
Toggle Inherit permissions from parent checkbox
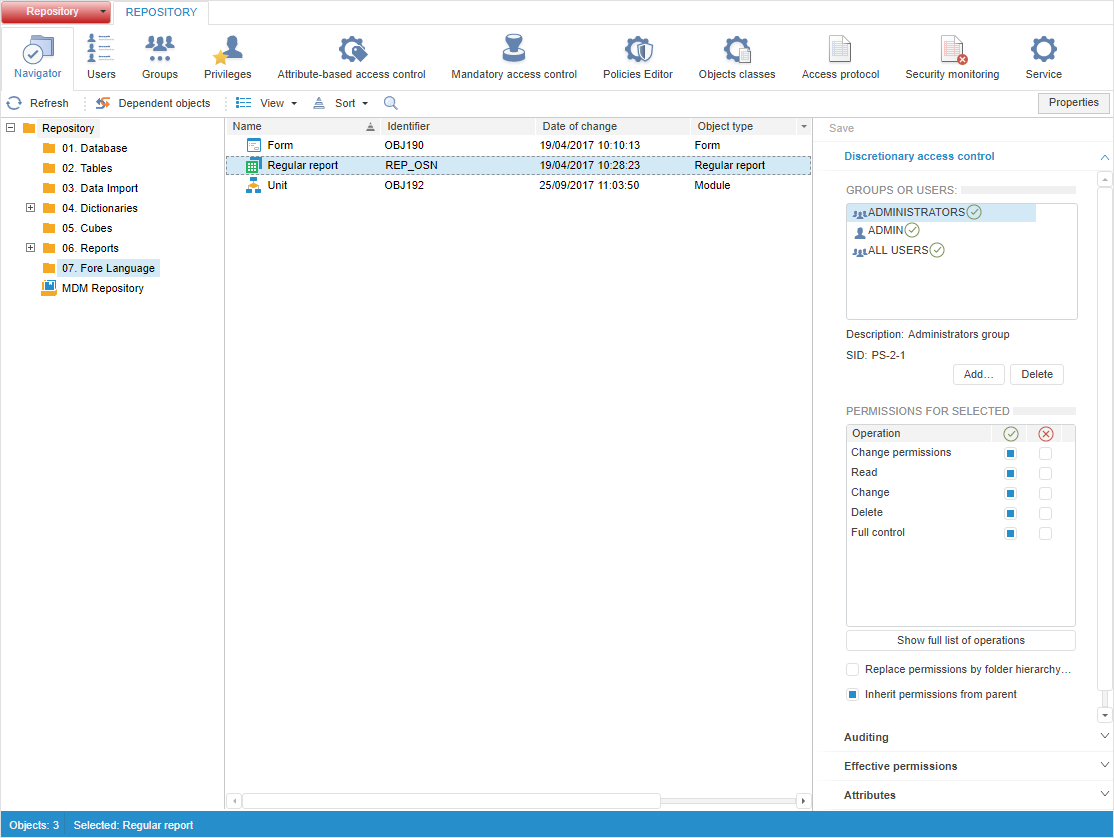[853, 694]
